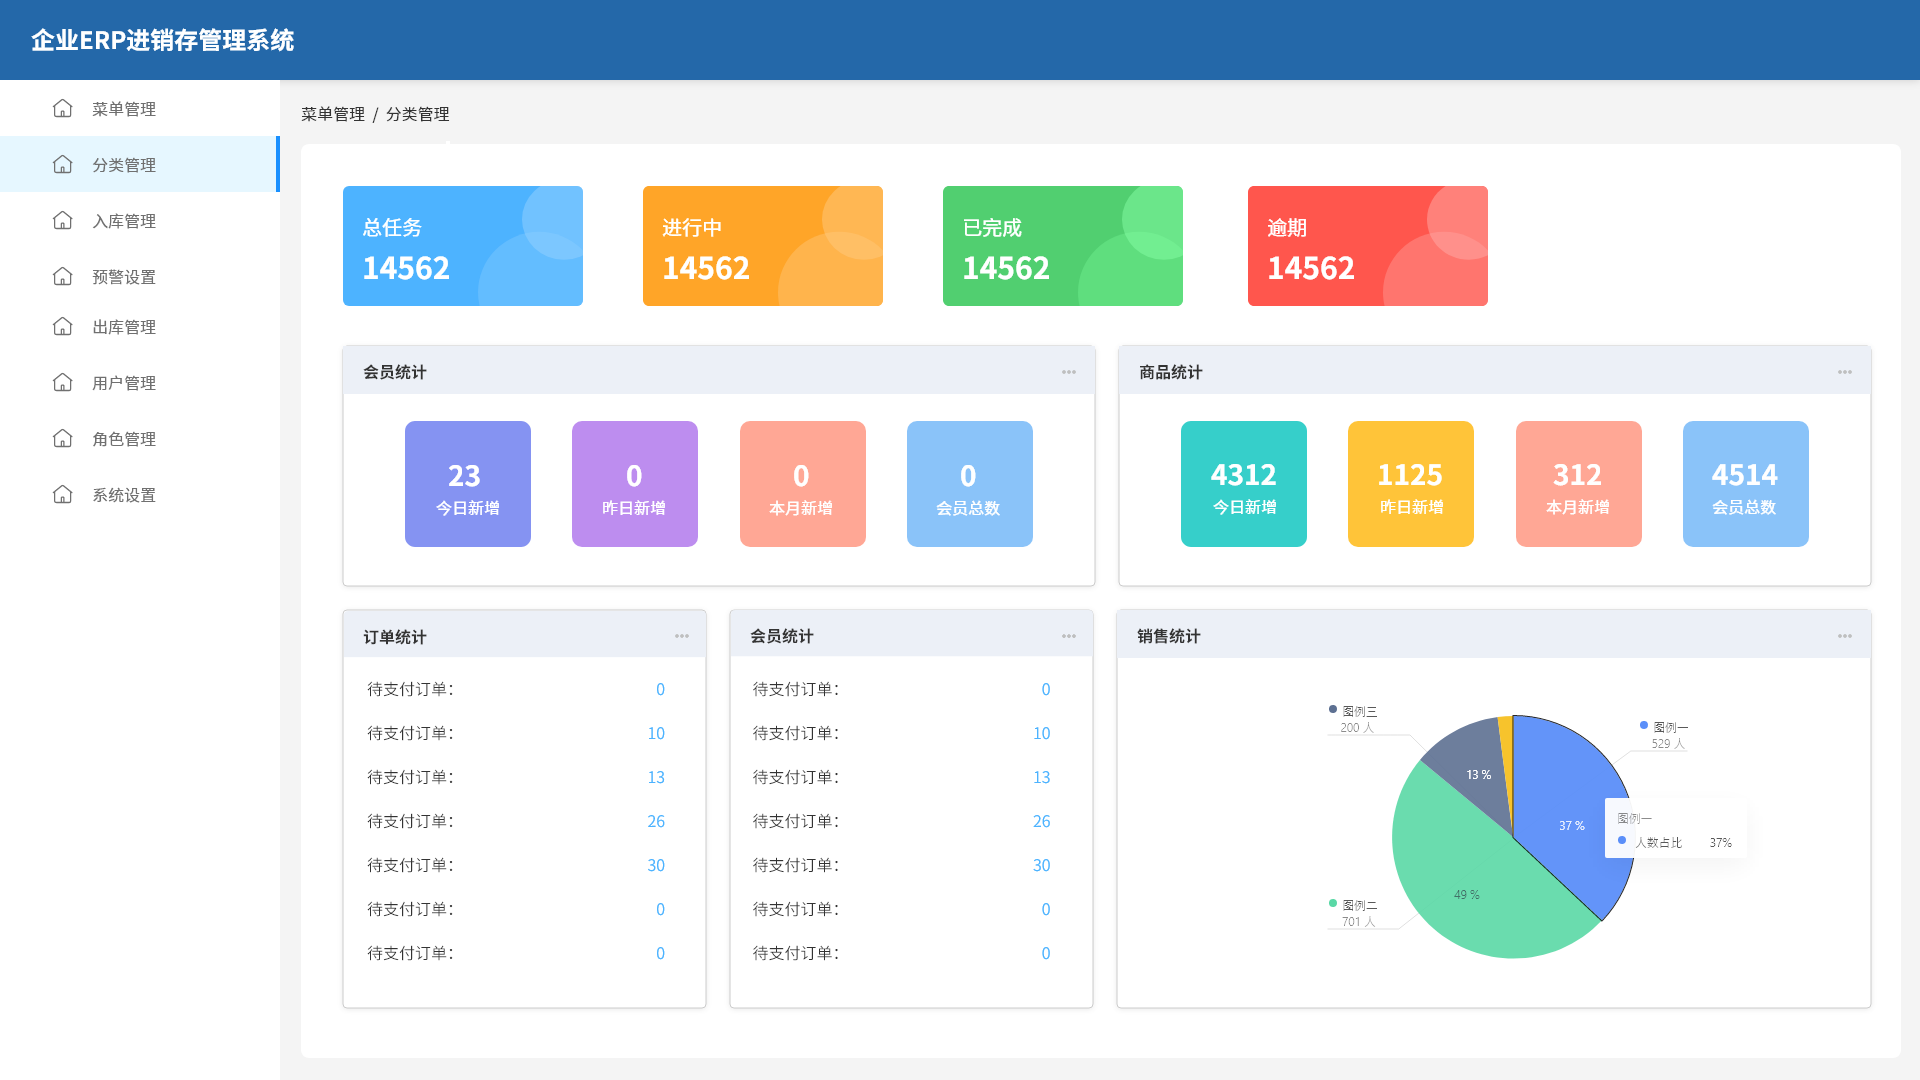Open the more-options dots in the lower 会员统计 panel
1920x1080 pixels.
point(1069,636)
